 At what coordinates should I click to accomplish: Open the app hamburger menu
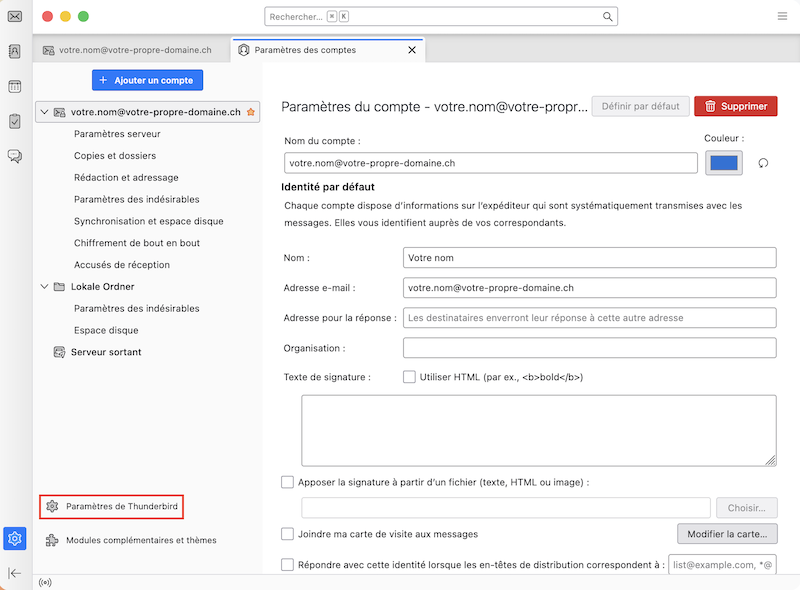click(782, 16)
